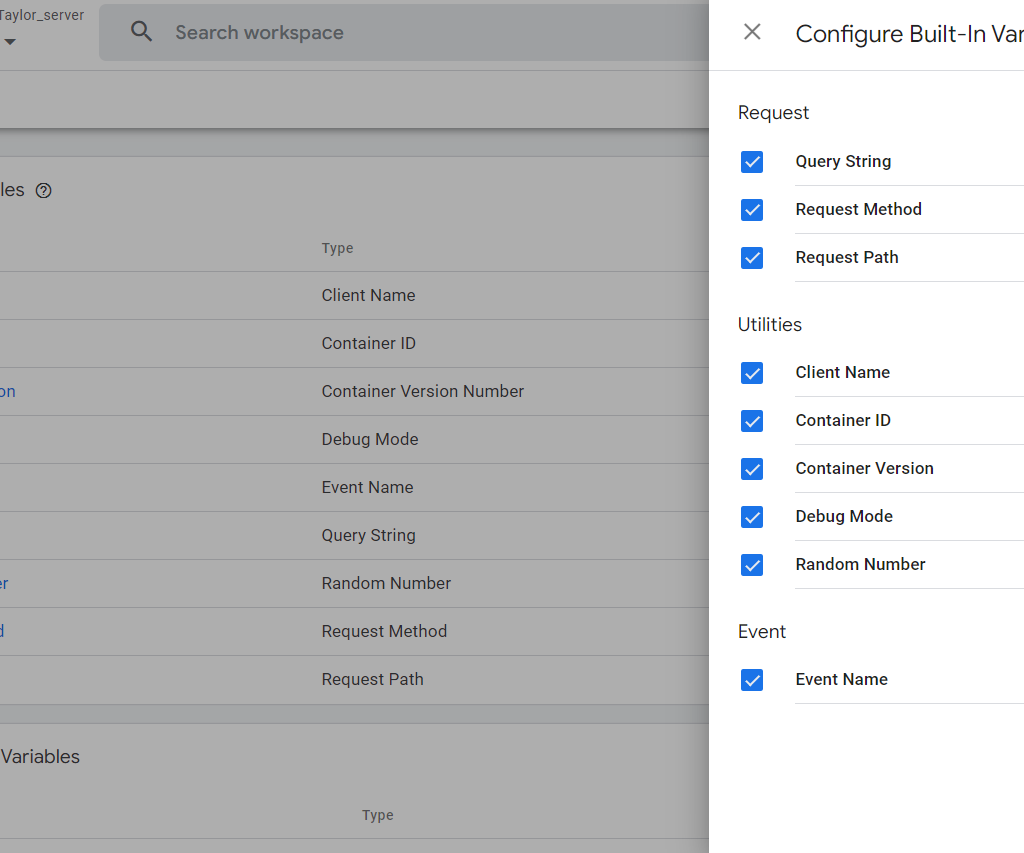This screenshot has width=1024, height=853.
Task: Uncheck the Query String checkbox
Action: (752, 162)
